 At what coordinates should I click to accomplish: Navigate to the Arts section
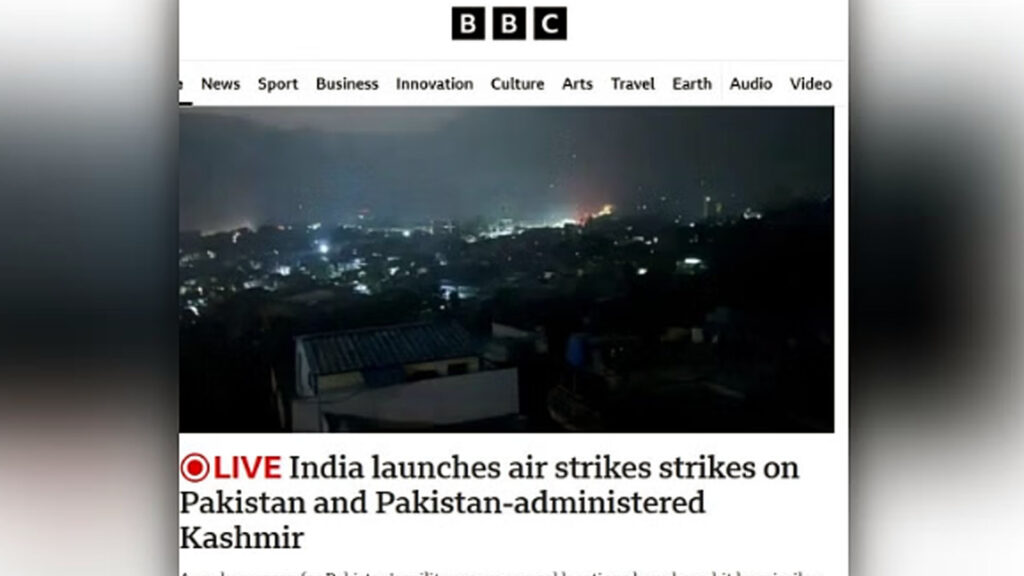pos(577,84)
